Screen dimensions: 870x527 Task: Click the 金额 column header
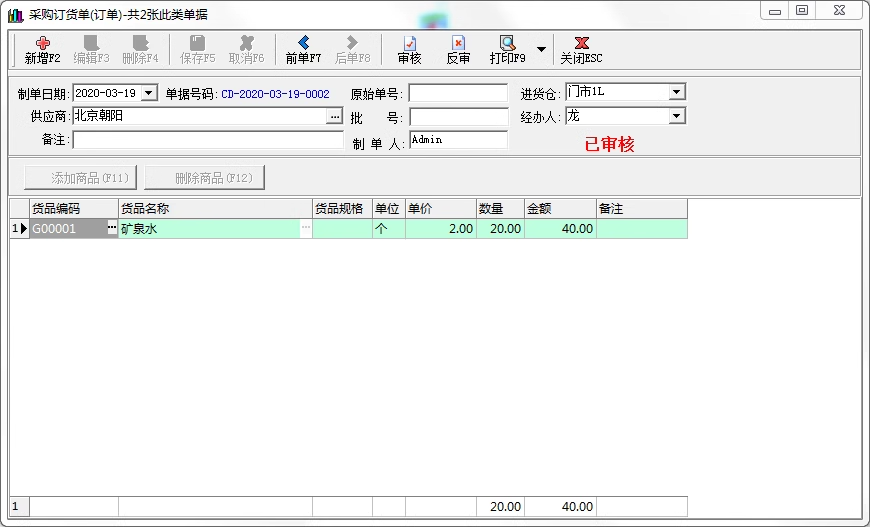pos(560,209)
